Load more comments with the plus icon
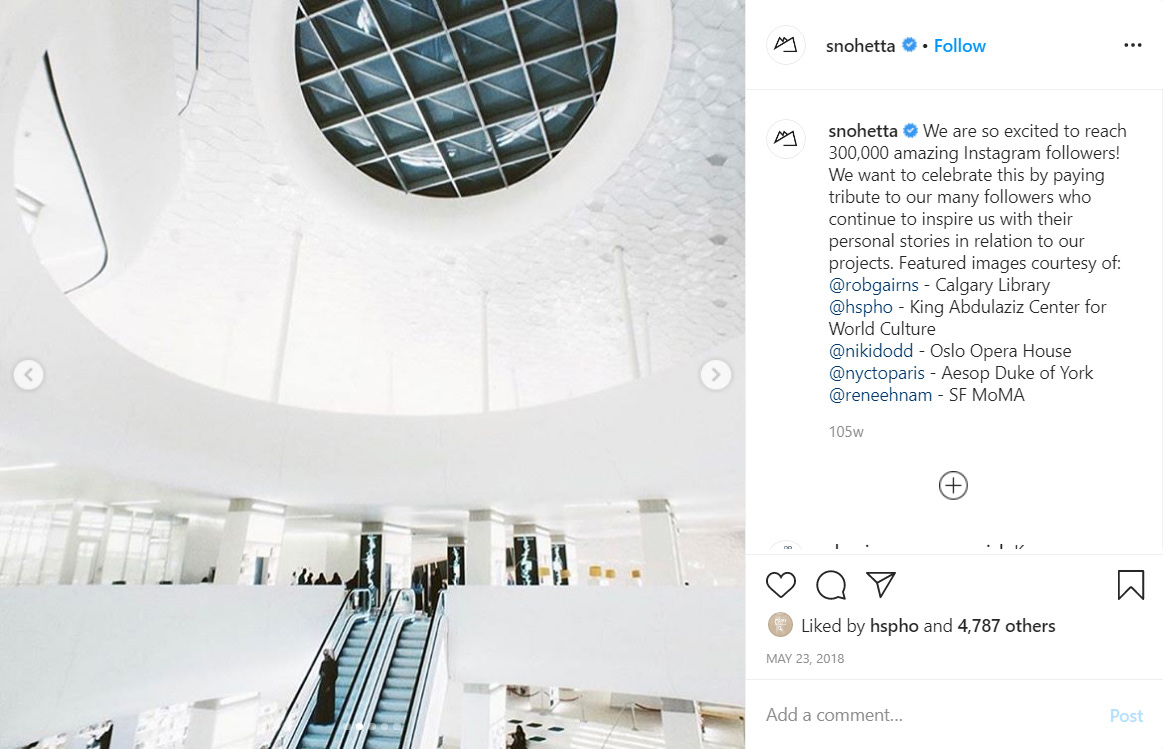 [x=953, y=486]
